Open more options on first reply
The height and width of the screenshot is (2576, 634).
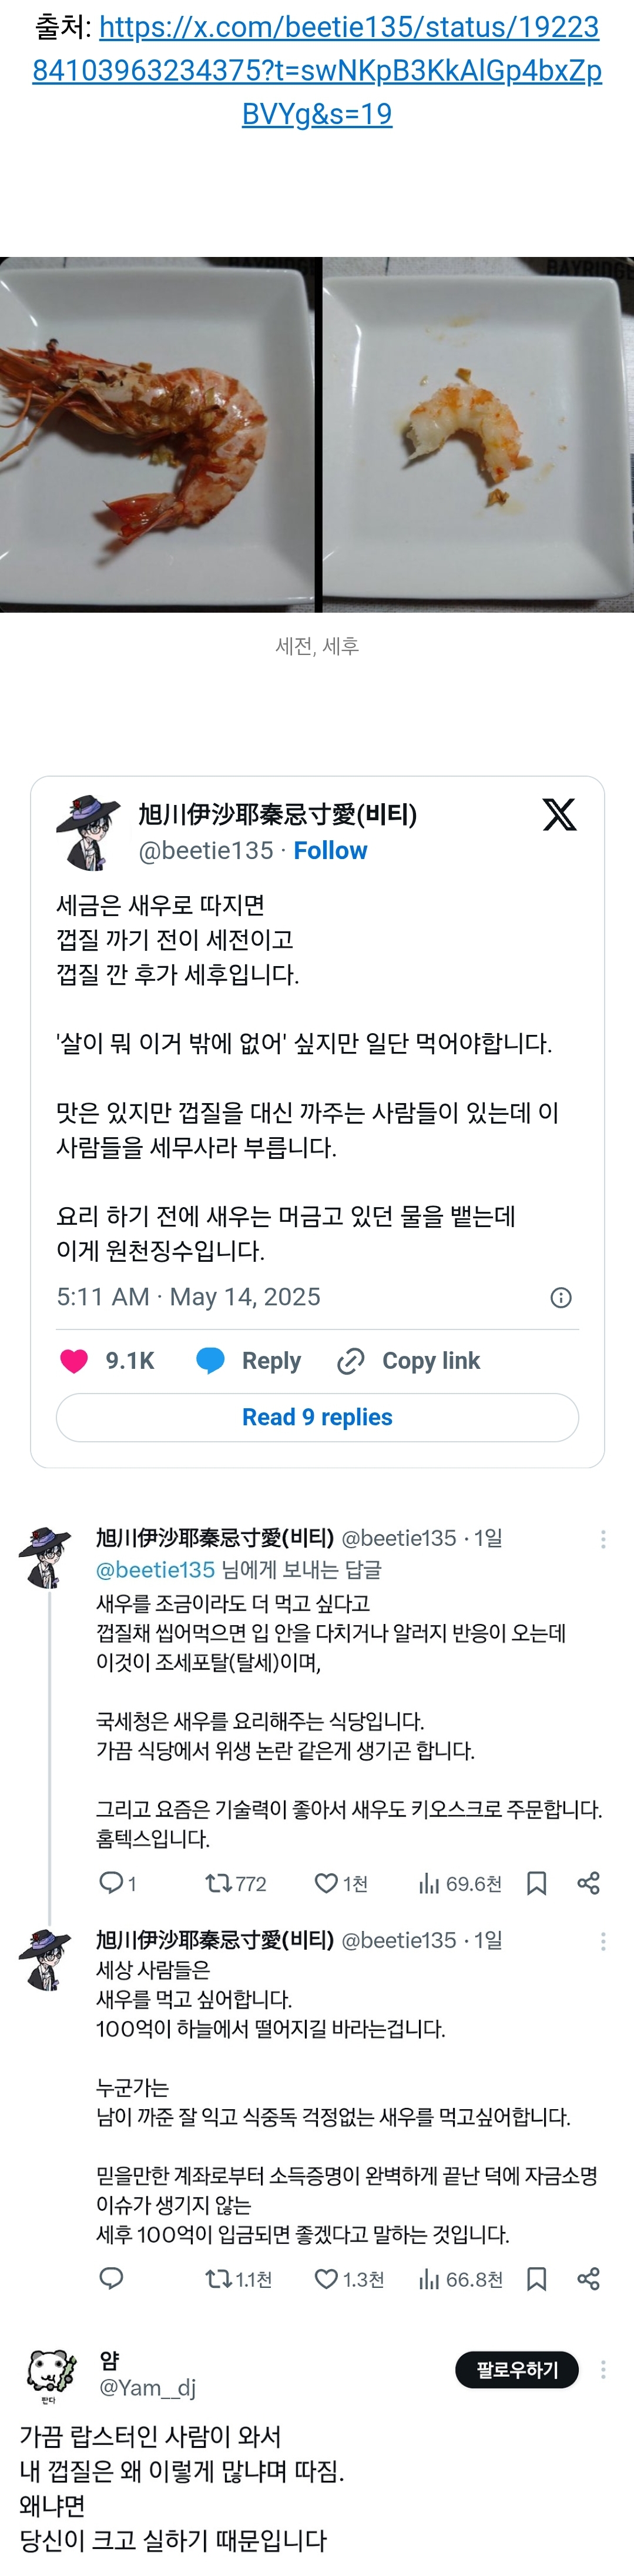point(603,1539)
